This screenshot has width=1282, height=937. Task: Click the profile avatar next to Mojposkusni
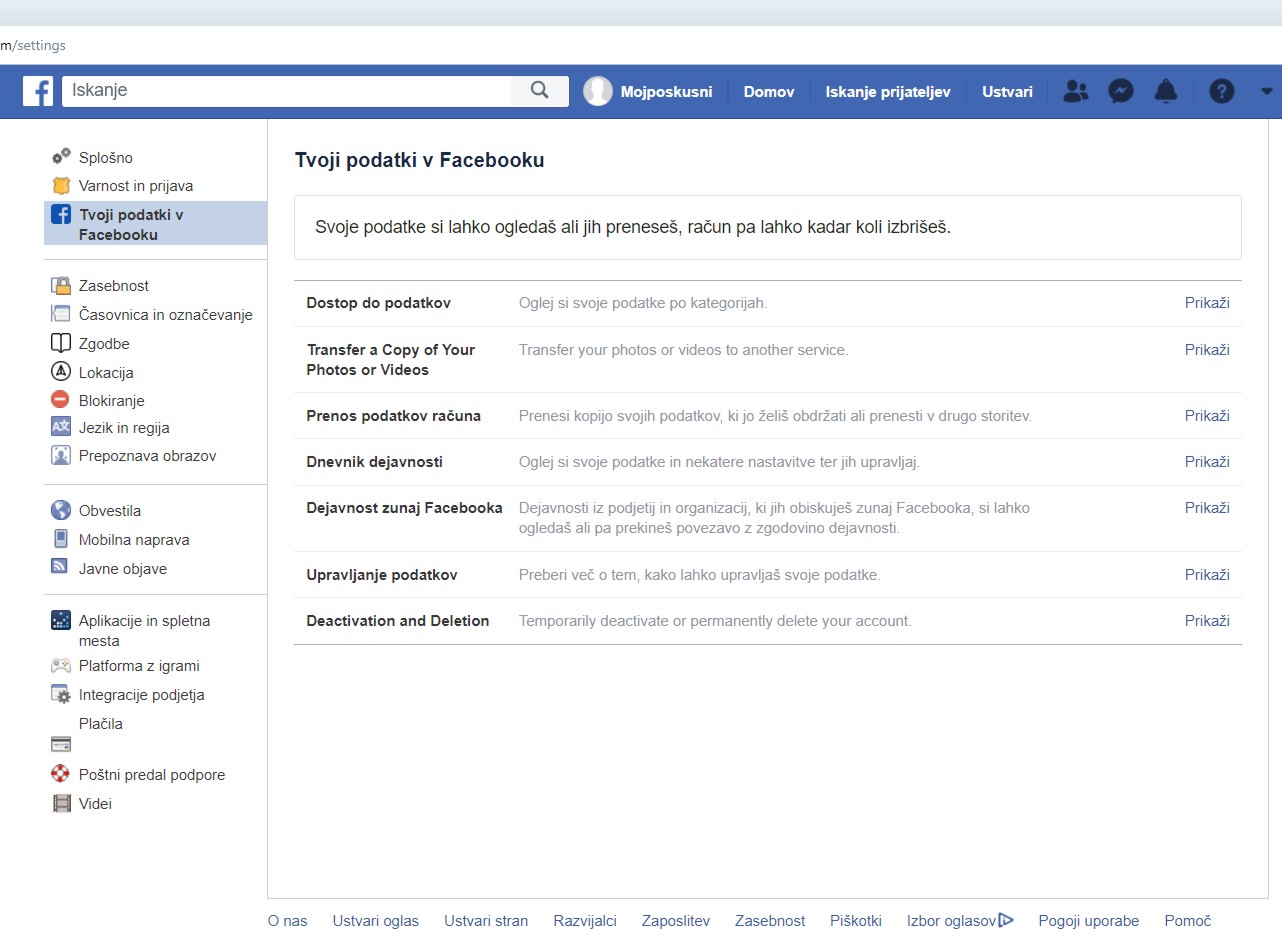coord(598,91)
